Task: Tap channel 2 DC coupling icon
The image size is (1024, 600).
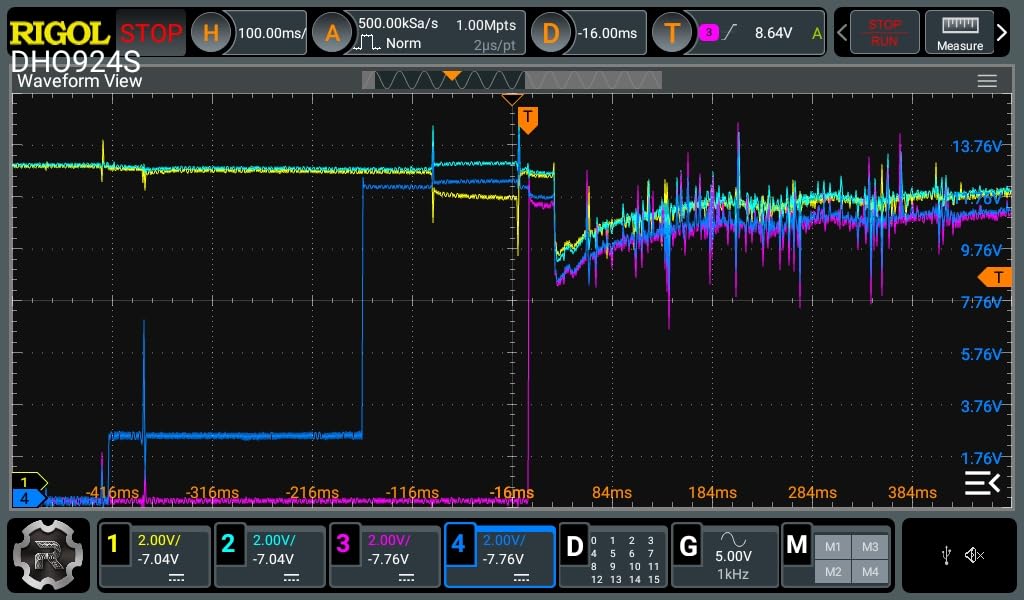Action: point(291,578)
